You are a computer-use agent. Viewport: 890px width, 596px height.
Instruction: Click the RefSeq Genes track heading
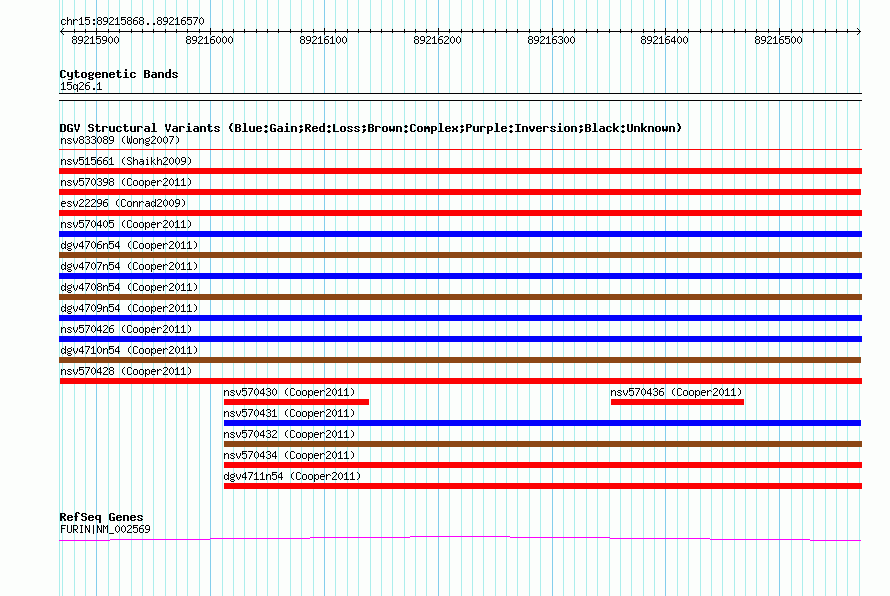point(101,517)
